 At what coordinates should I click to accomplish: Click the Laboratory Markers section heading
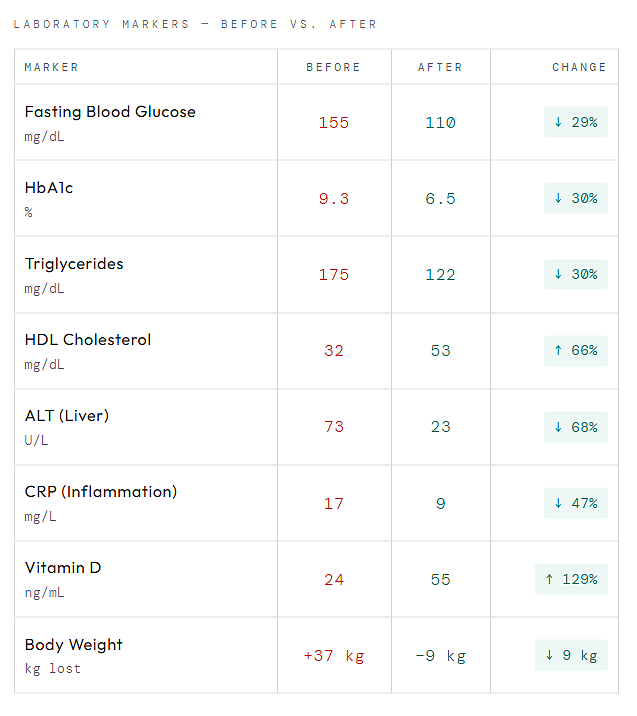coord(195,24)
